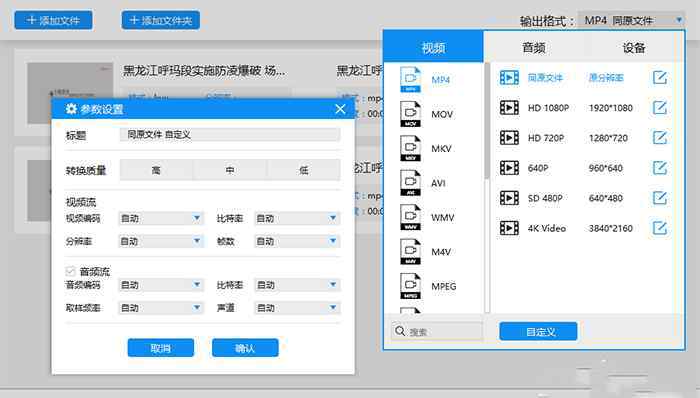Viewport: 700px width, 398px height.
Task: Close the 参数设置 dialog
Action: click(x=340, y=109)
